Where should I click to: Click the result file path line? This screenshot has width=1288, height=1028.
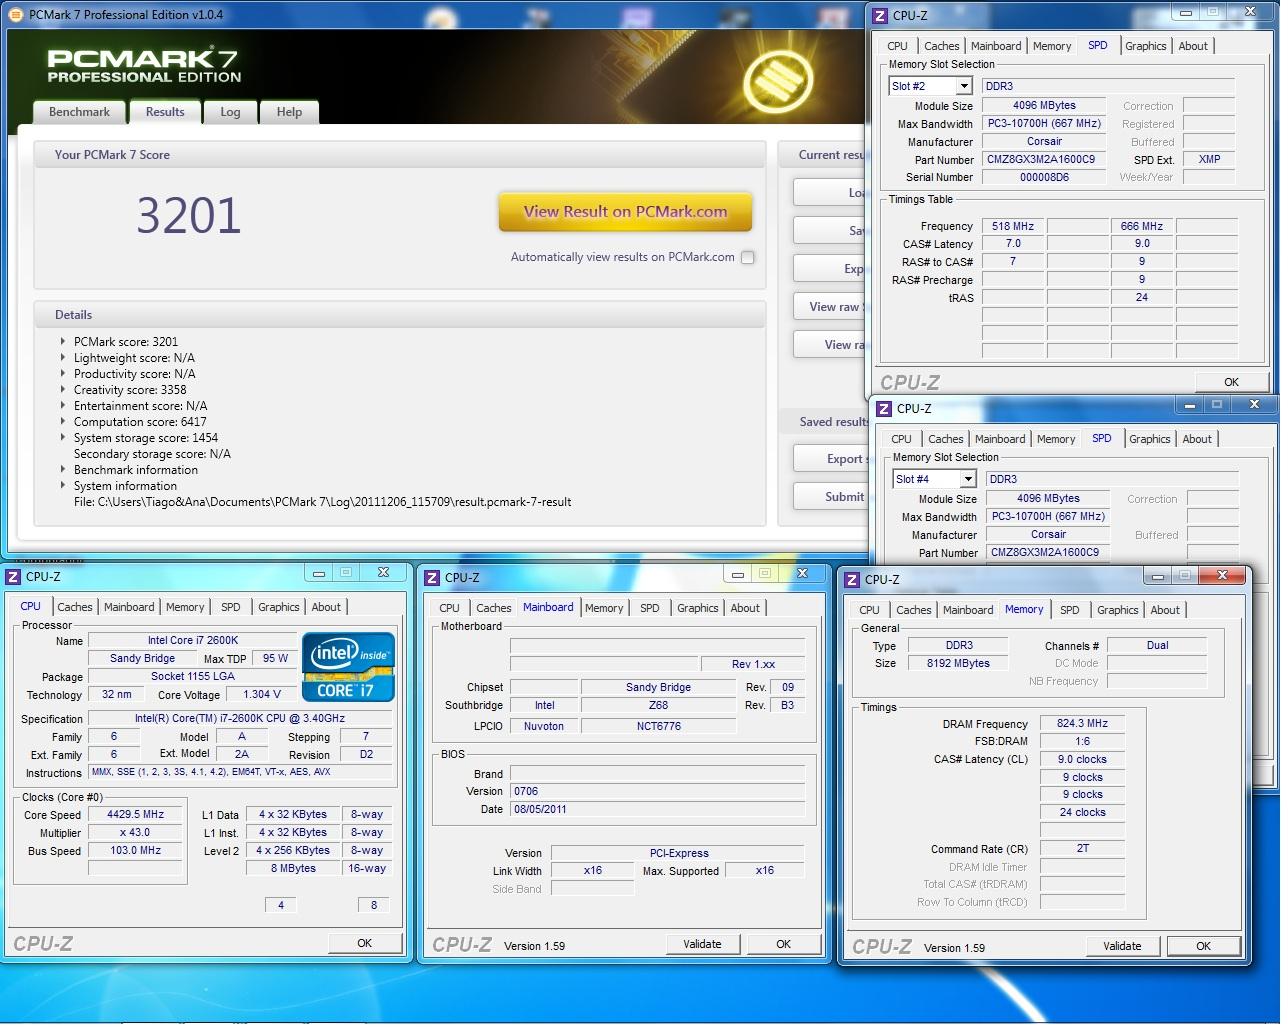pyautogui.click(x=323, y=502)
